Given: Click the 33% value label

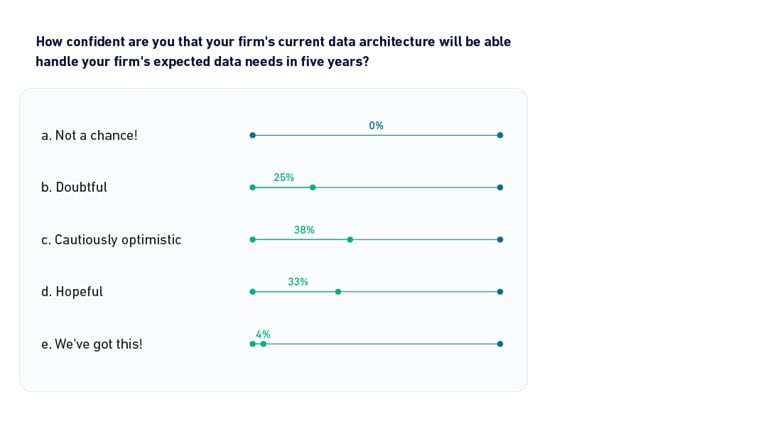Looking at the screenshot, I should point(298,282).
